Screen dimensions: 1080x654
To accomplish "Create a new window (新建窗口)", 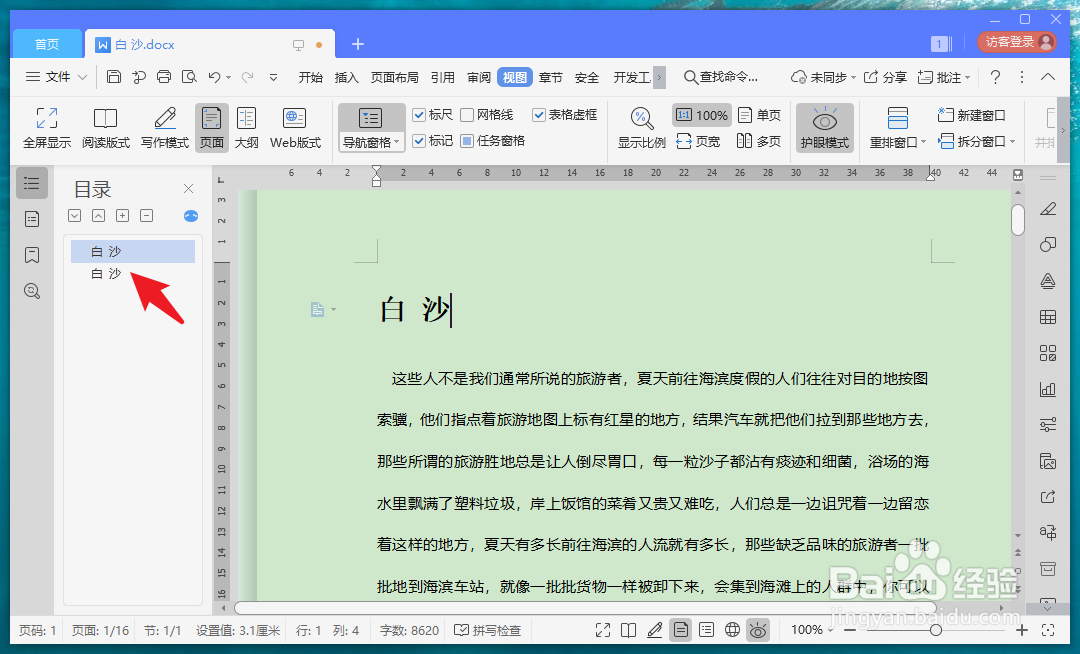I will [971, 115].
